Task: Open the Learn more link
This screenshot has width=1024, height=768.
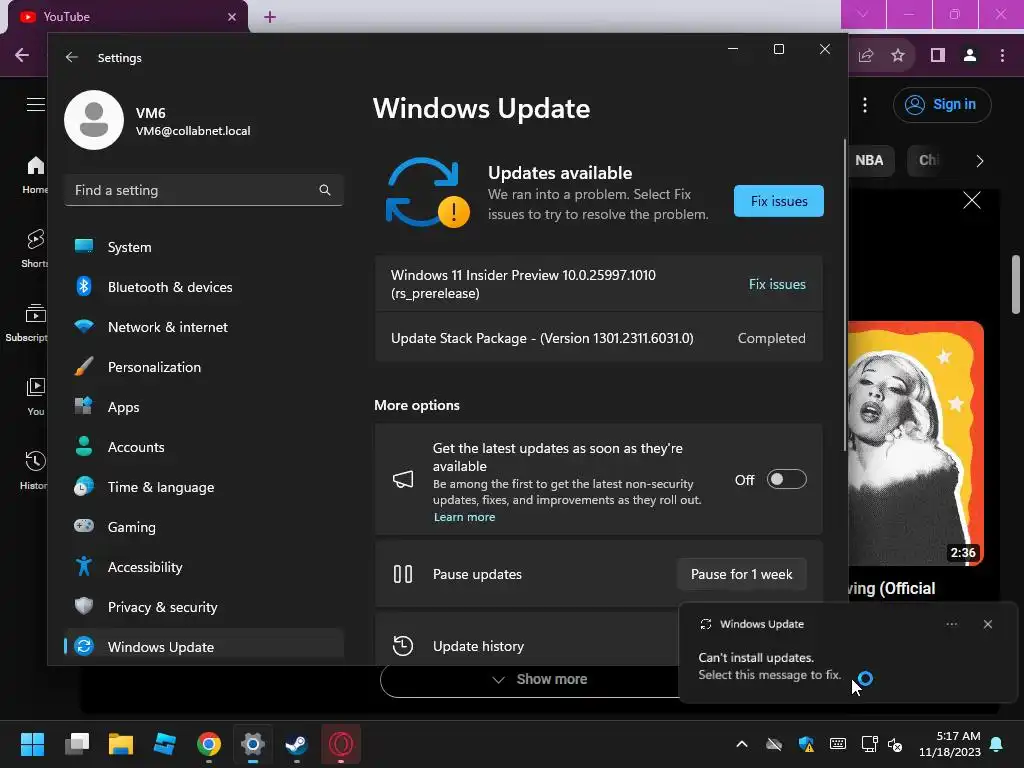Action: coord(464,517)
